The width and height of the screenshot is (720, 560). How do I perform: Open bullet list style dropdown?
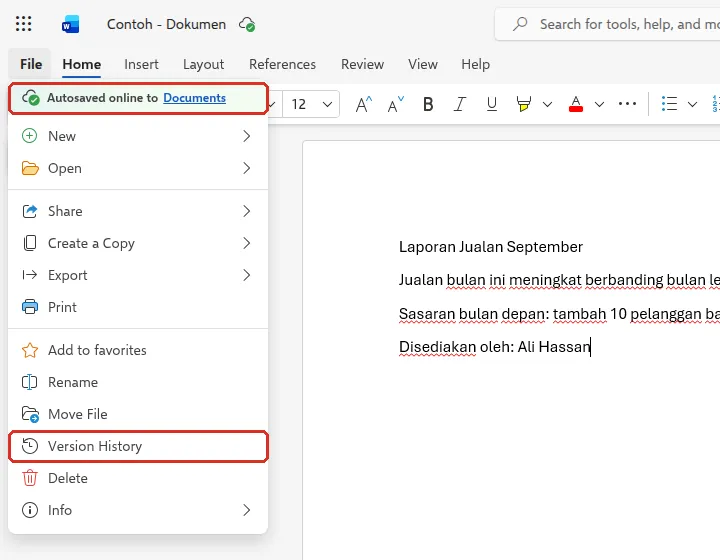pyautogui.click(x=692, y=105)
